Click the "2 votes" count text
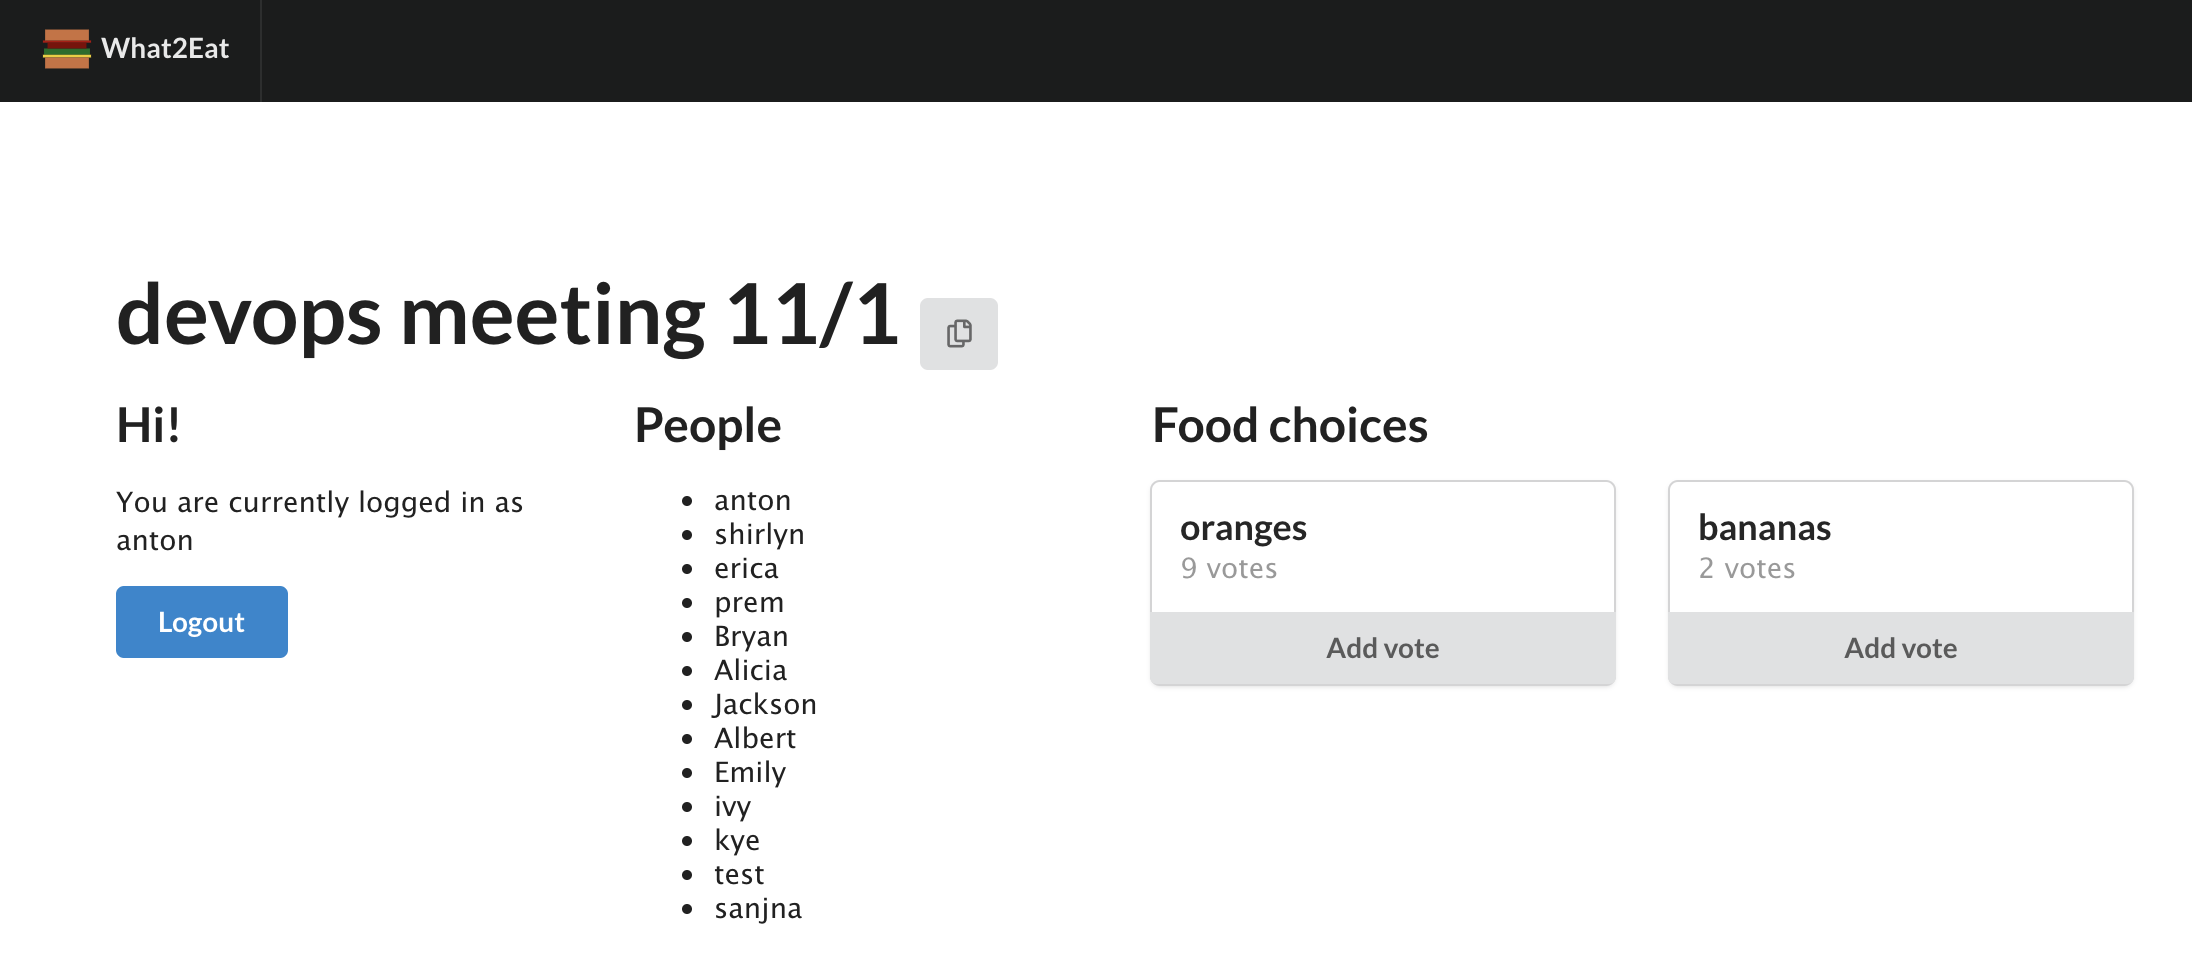The height and width of the screenshot is (970, 2192). [x=1746, y=569]
